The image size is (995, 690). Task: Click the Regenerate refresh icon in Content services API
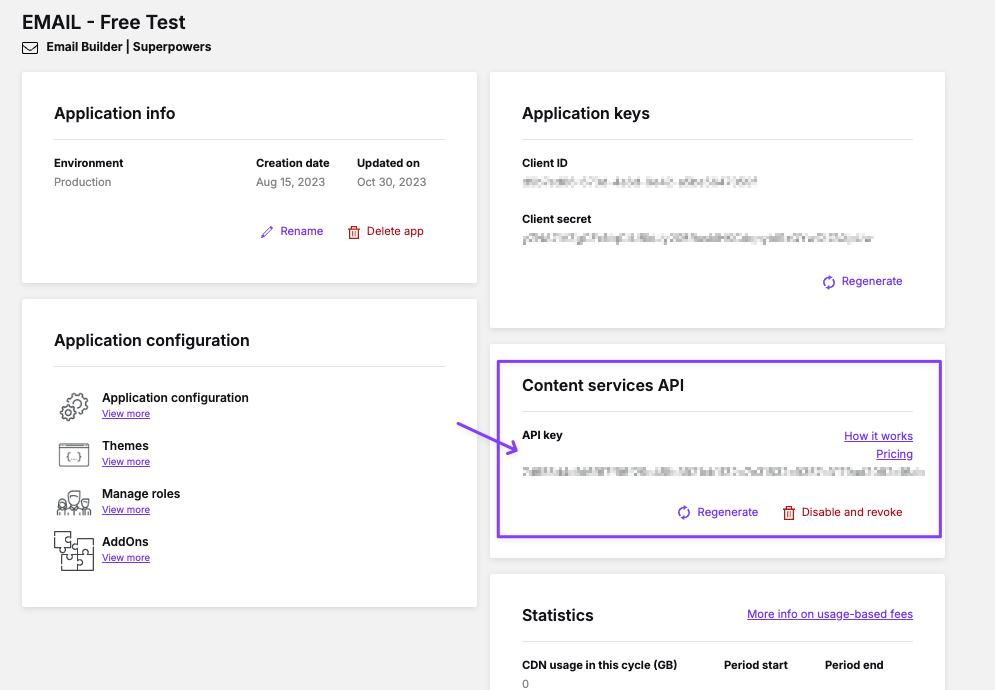coord(683,512)
